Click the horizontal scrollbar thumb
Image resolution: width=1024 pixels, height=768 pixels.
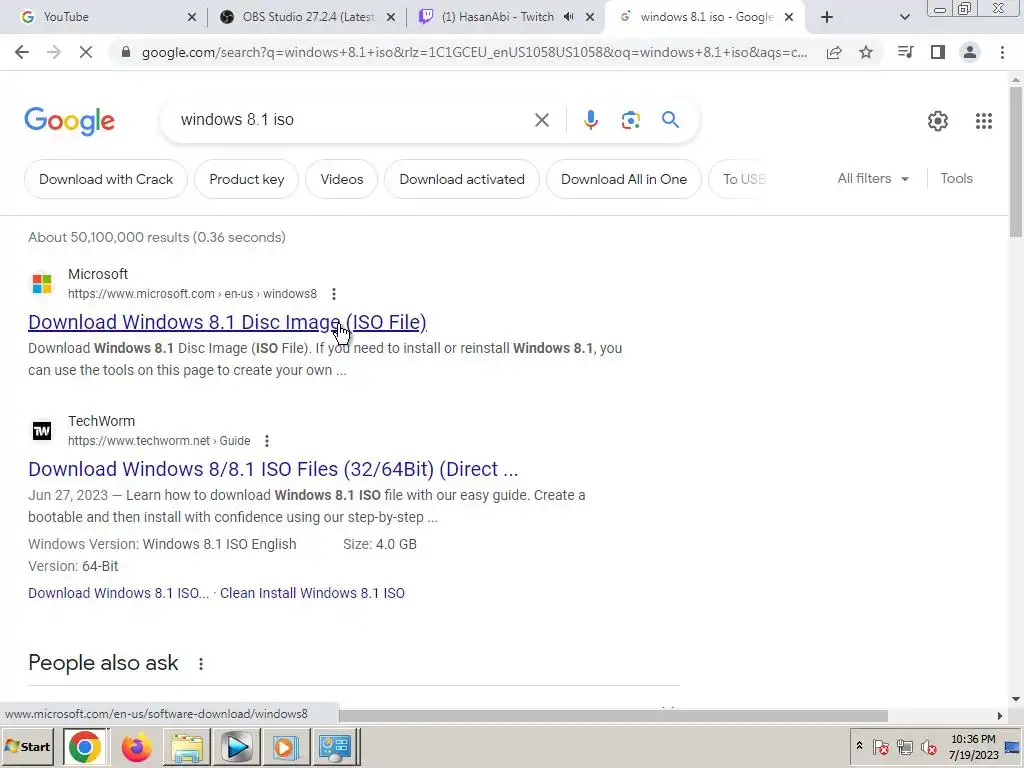pos(613,716)
